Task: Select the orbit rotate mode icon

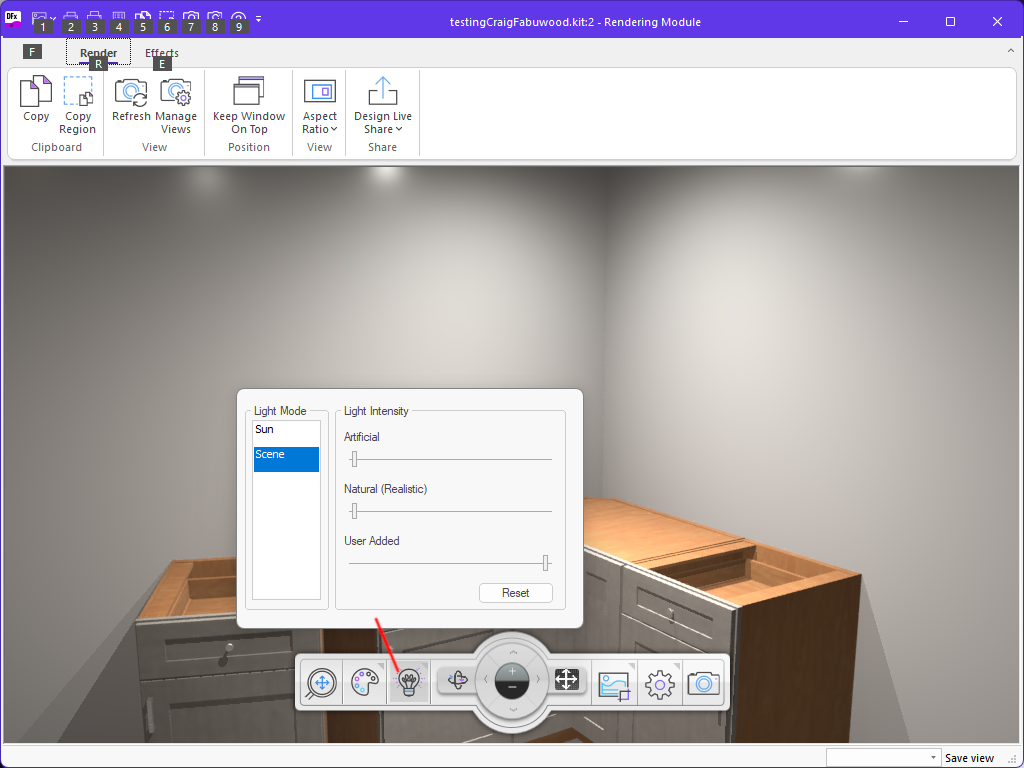Action: (458, 680)
